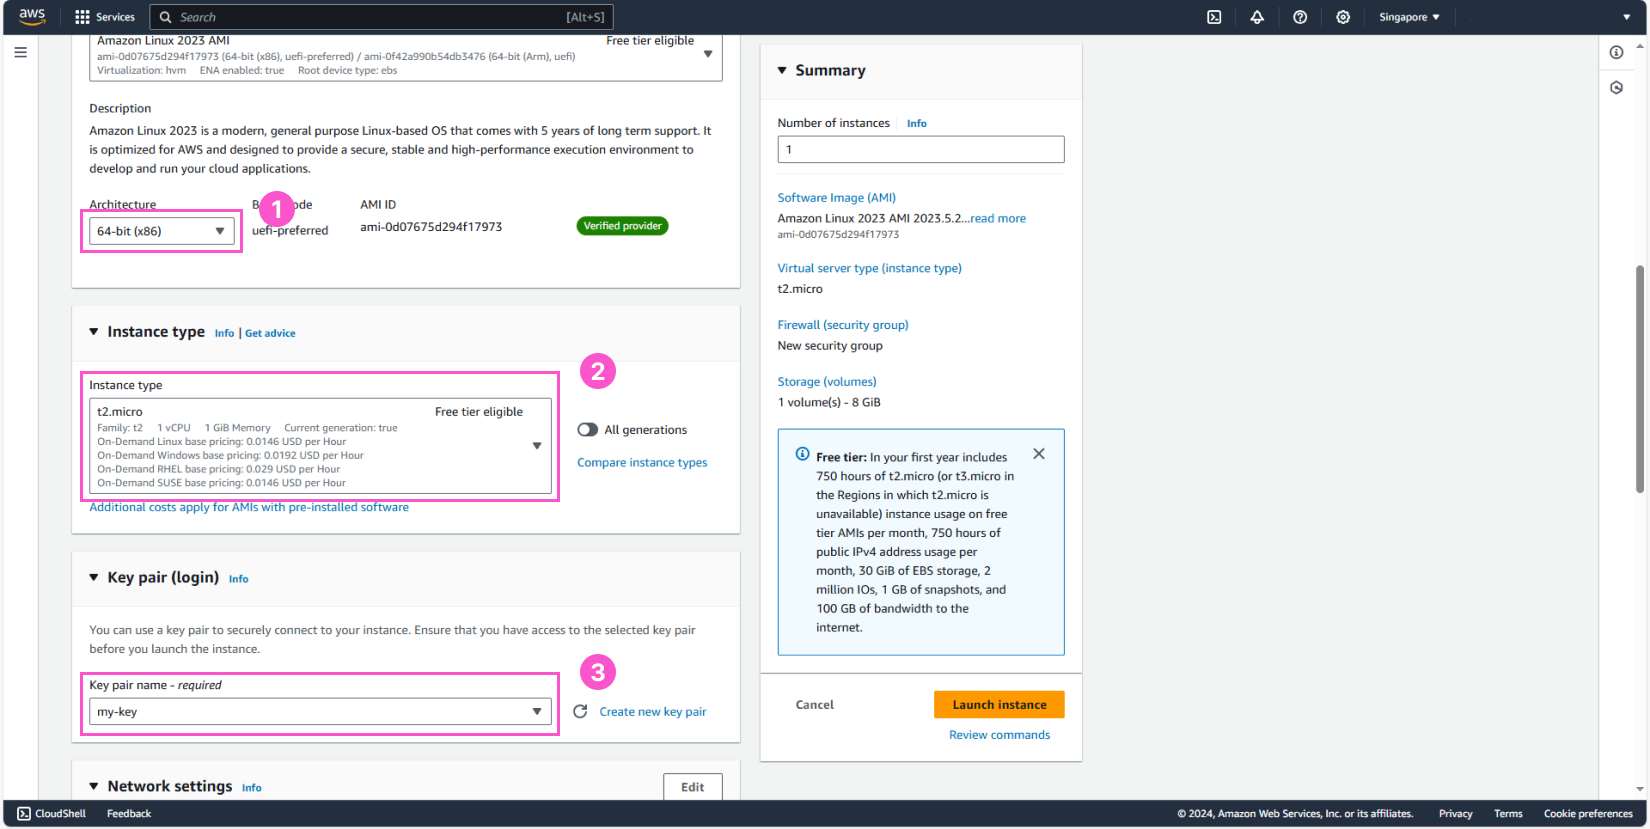
Task: Open Info link next to Key pair (login)
Action: tap(238, 579)
